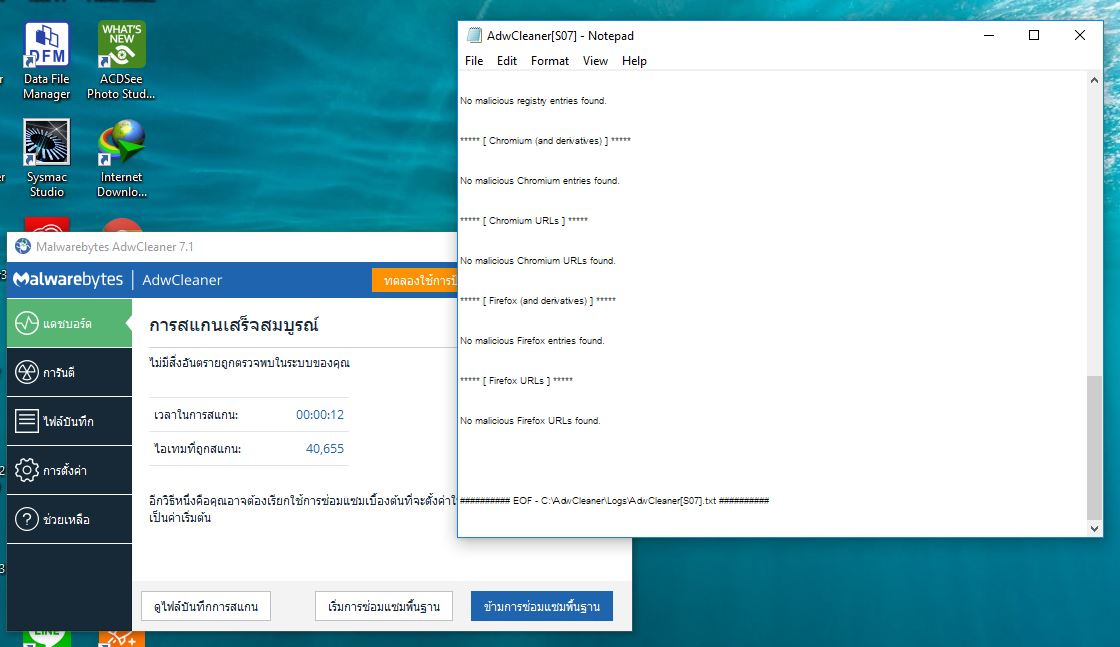Click the Malwarebytes logo in AdwCleaner header
Screen dimensions: 1120x647
(x=69, y=280)
